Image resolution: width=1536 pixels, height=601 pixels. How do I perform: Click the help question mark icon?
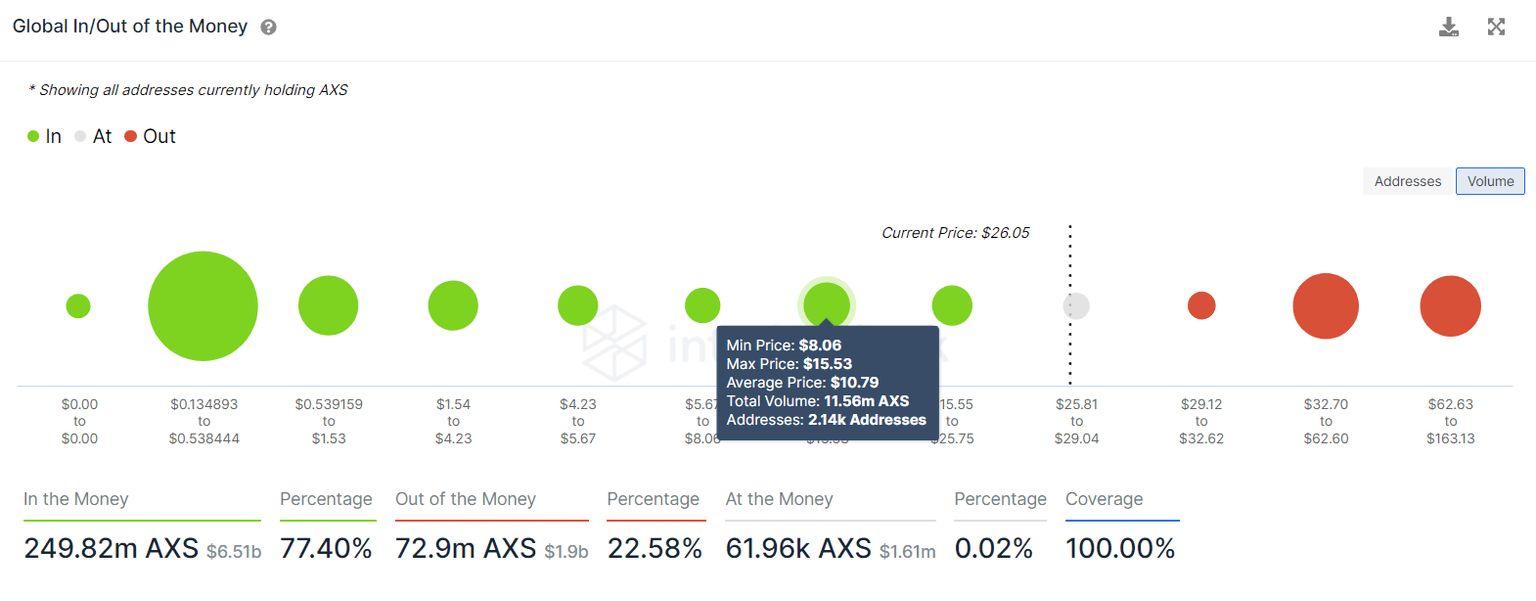click(x=268, y=28)
